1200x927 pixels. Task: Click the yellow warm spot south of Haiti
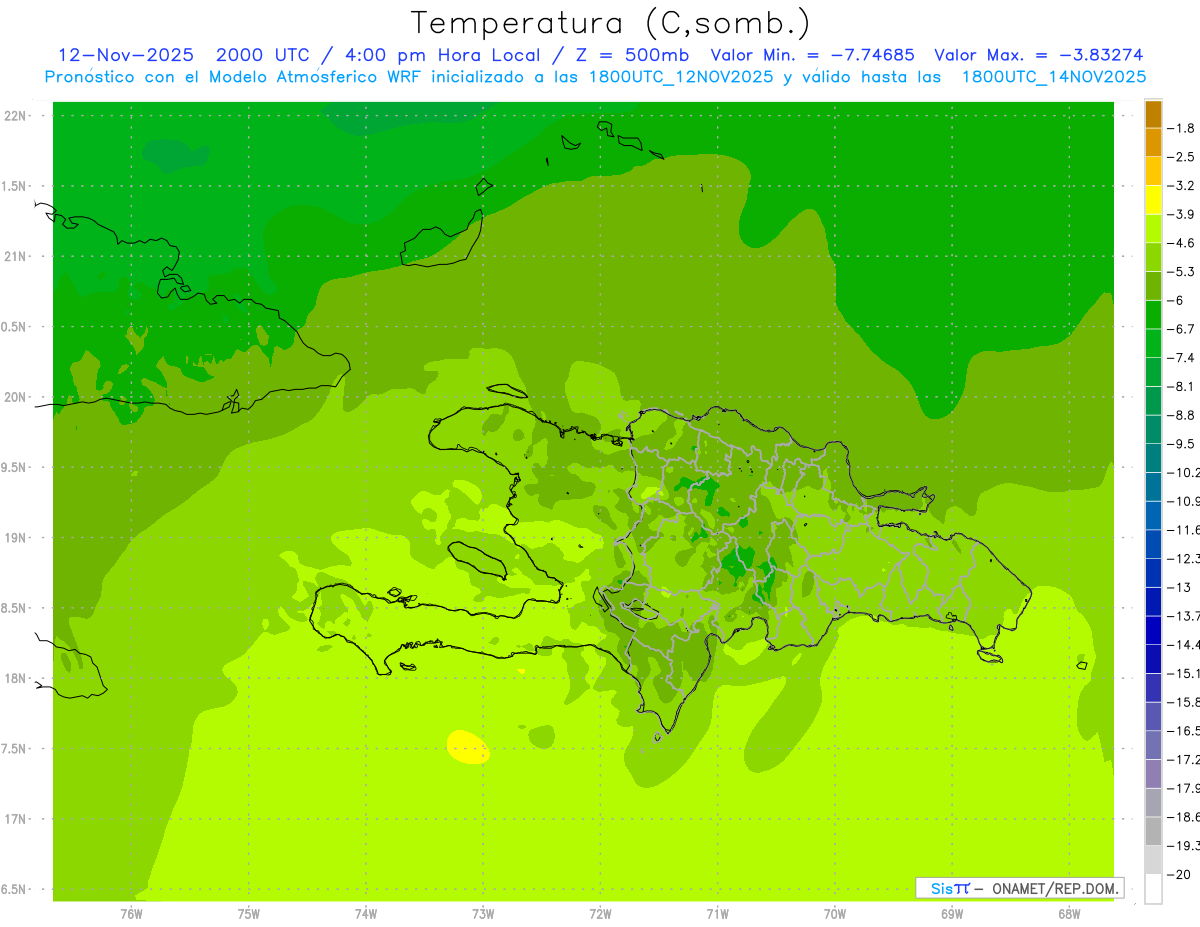click(x=467, y=747)
